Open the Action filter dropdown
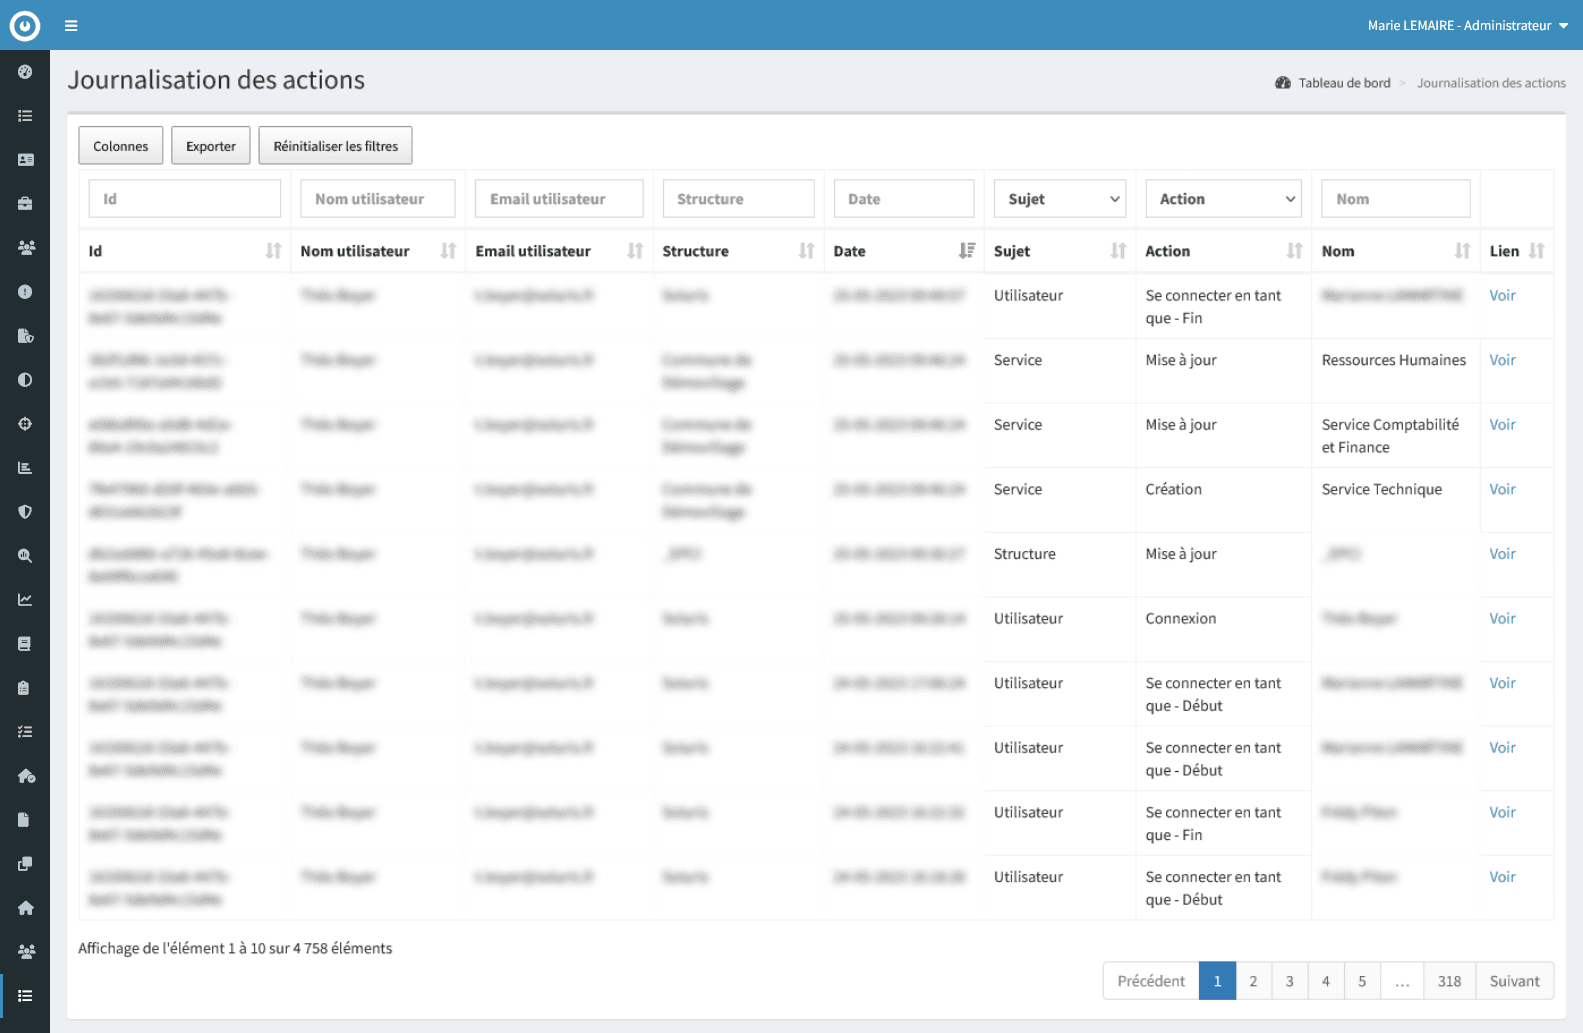 coord(1223,199)
